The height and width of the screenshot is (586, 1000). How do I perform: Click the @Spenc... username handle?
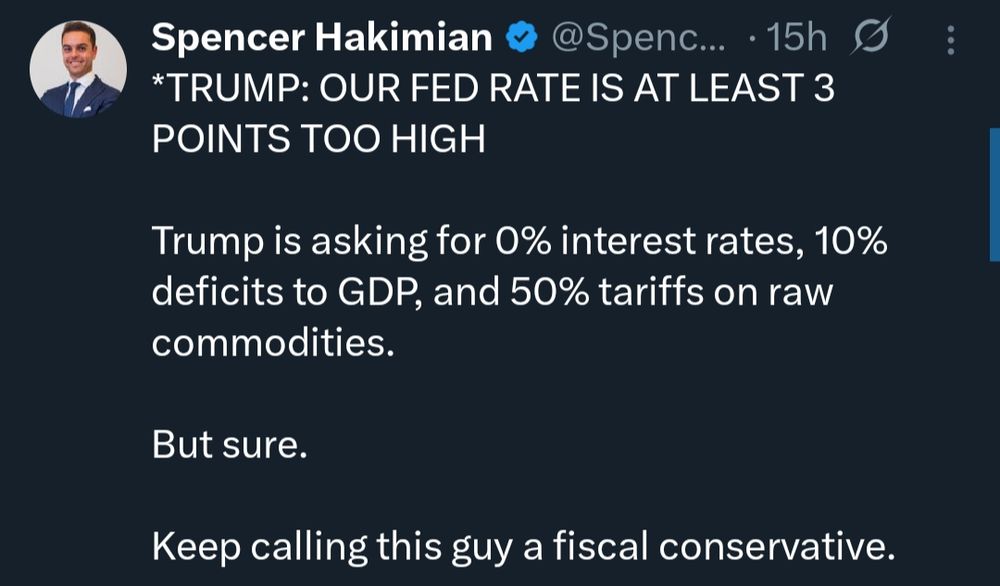638,39
